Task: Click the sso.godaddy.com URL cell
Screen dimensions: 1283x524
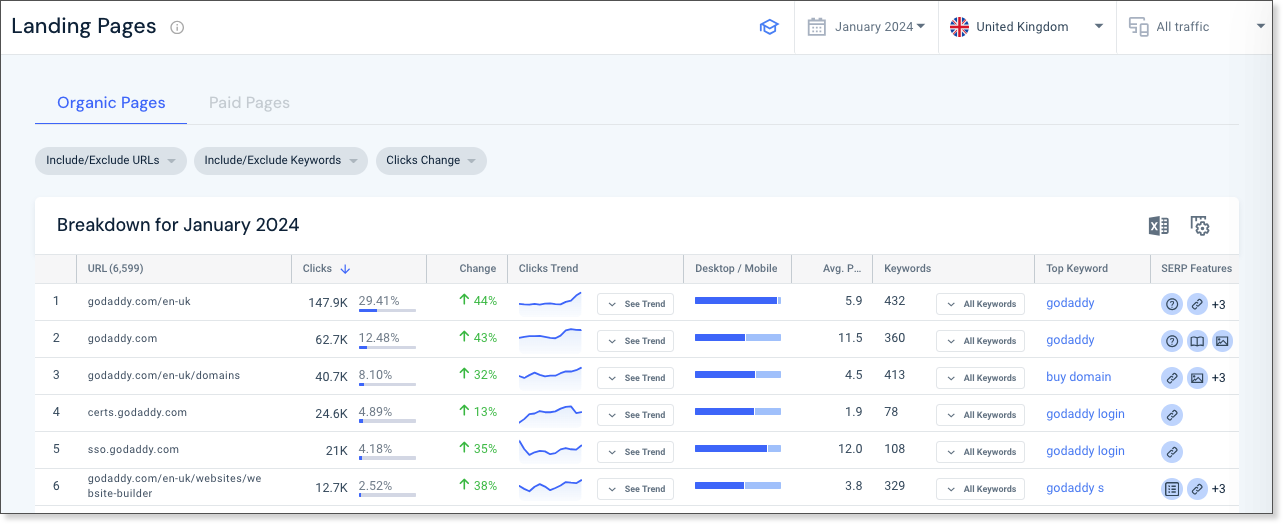Action: [133, 450]
